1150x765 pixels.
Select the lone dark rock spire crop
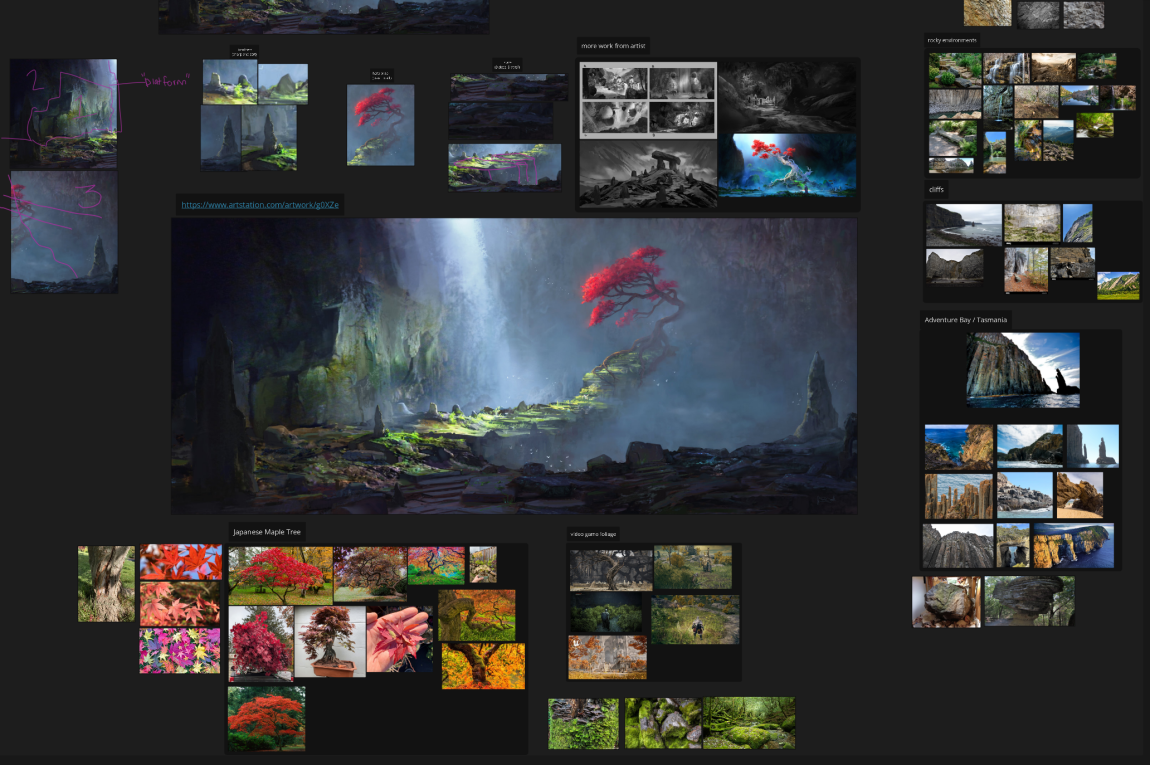tap(221, 138)
